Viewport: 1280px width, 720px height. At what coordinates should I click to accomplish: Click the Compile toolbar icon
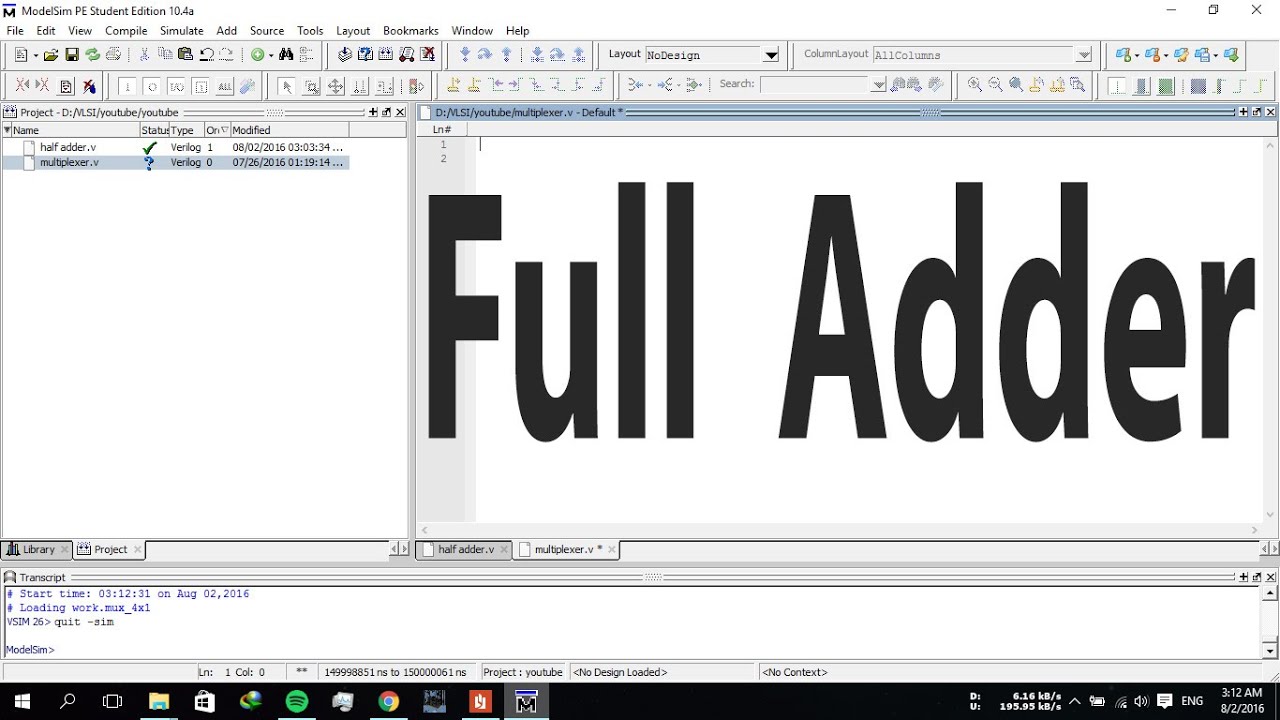(x=345, y=55)
